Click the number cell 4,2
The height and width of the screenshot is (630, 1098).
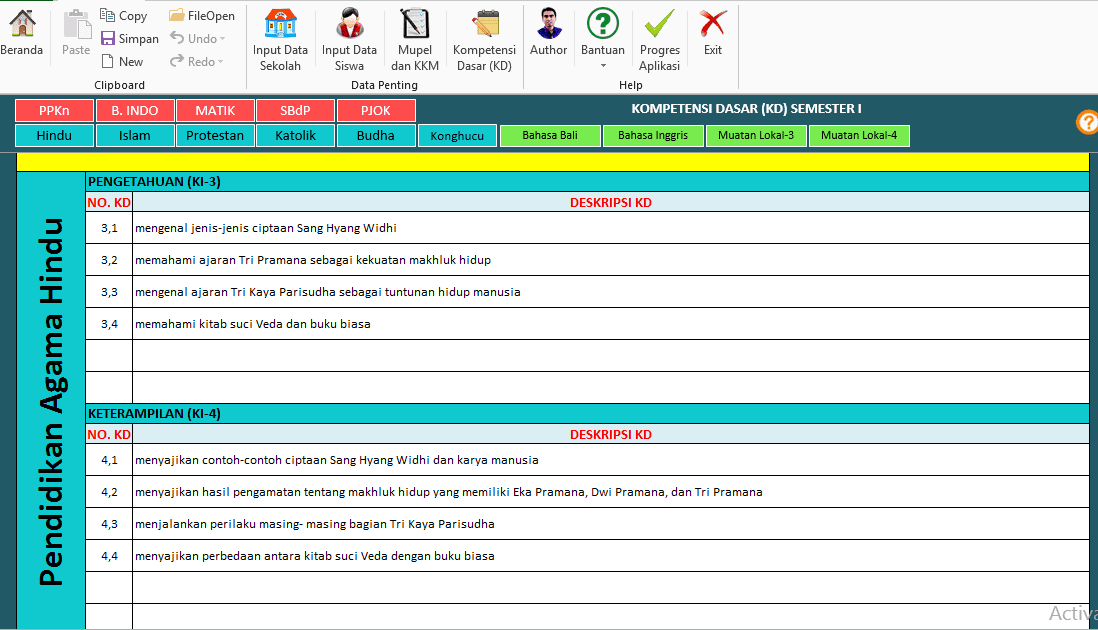tap(109, 491)
